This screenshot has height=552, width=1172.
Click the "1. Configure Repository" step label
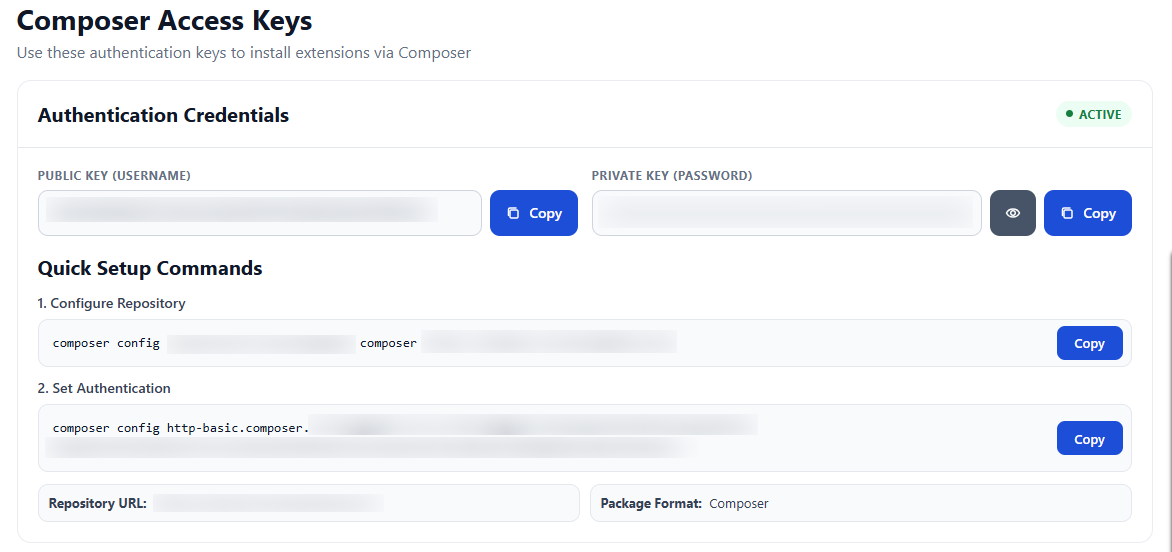pyautogui.click(x=112, y=303)
